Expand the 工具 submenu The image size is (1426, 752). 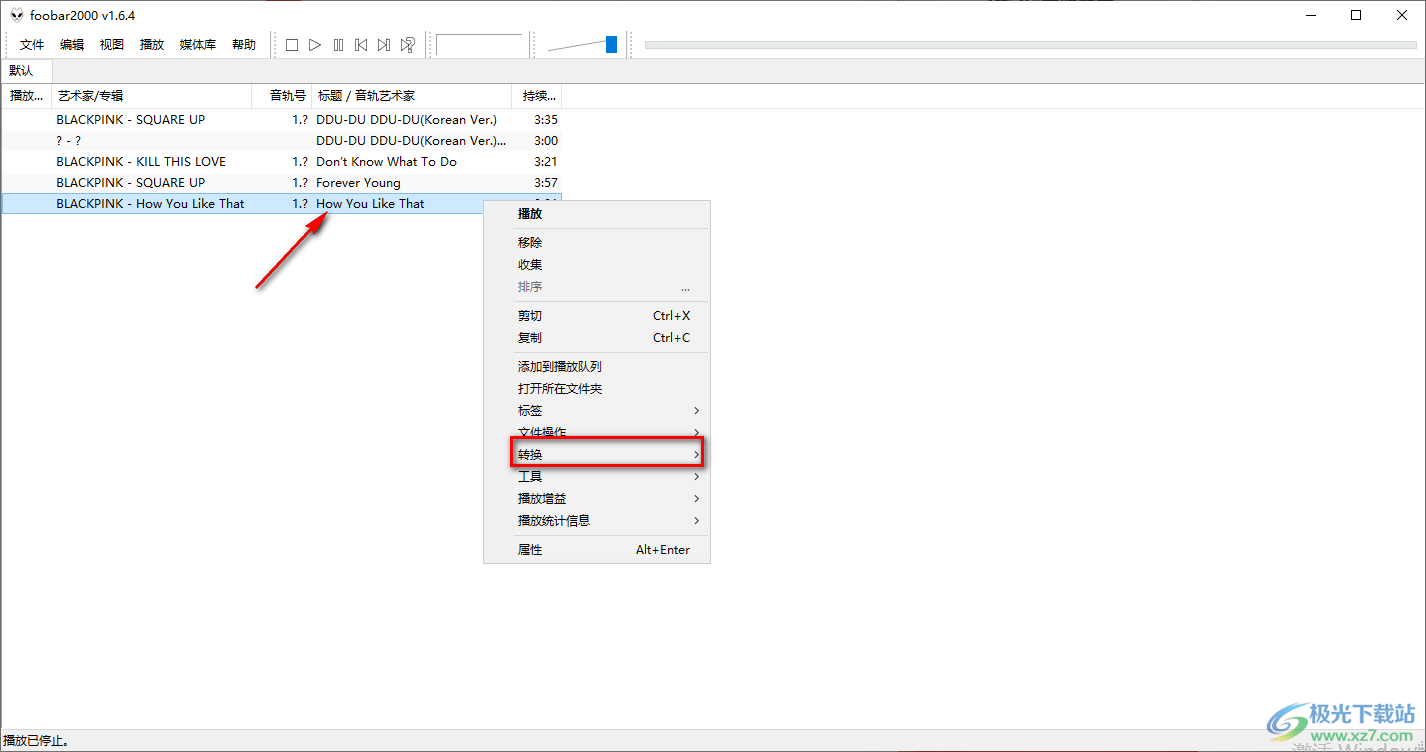point(597,477)
